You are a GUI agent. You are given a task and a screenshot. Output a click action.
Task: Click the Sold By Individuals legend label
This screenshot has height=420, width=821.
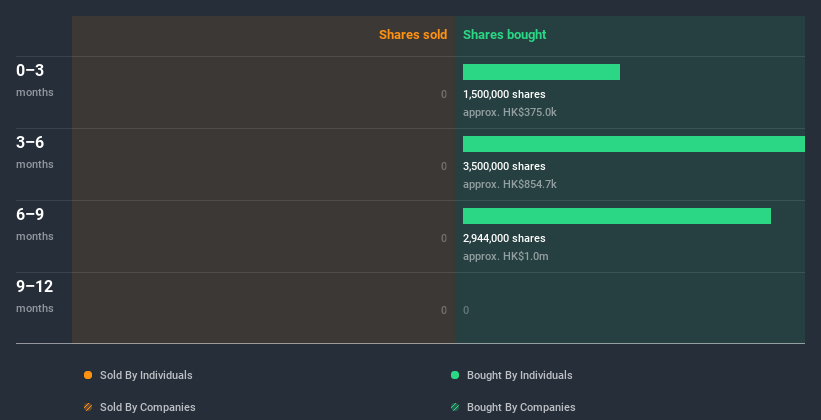tap(146, 375)
